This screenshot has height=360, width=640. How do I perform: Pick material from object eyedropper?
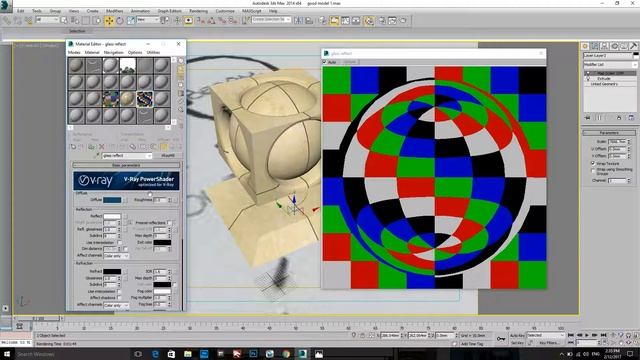point(98,156)
